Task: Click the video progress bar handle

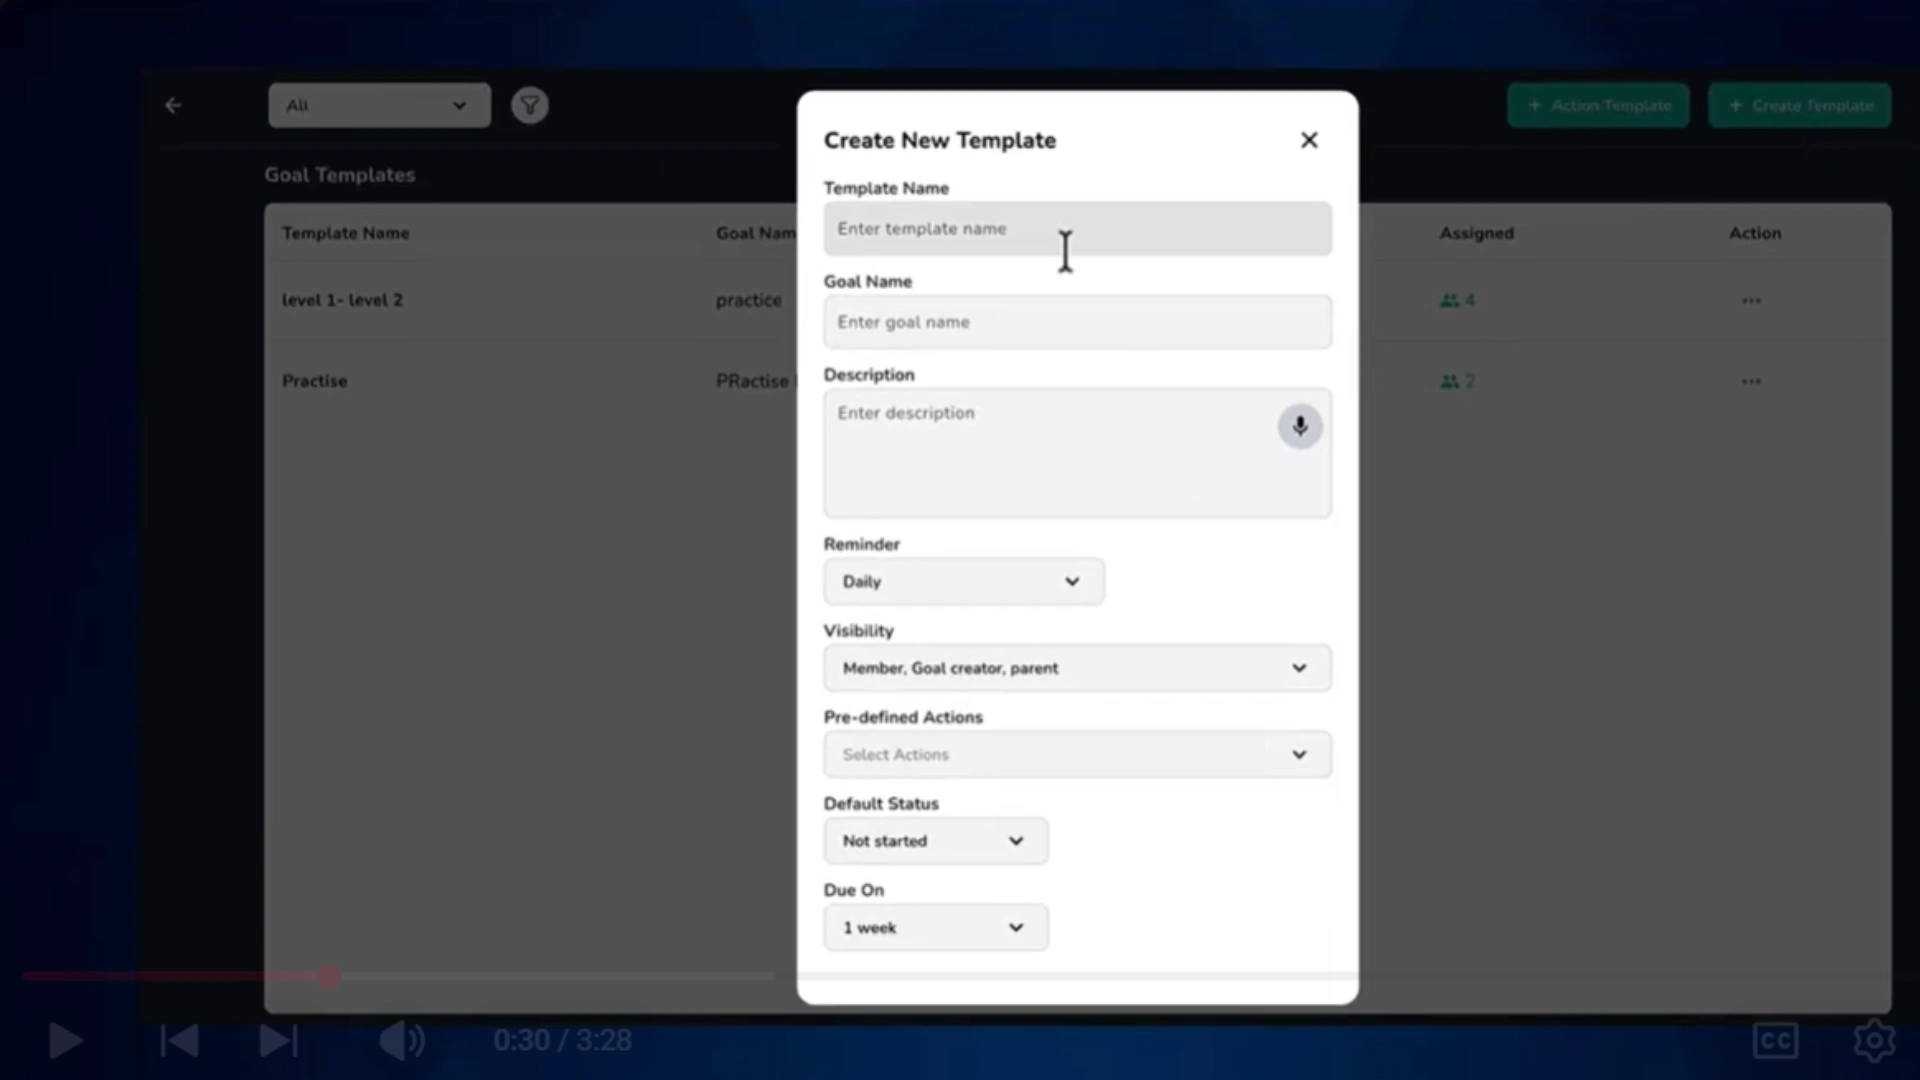Action: pos(330,977)
